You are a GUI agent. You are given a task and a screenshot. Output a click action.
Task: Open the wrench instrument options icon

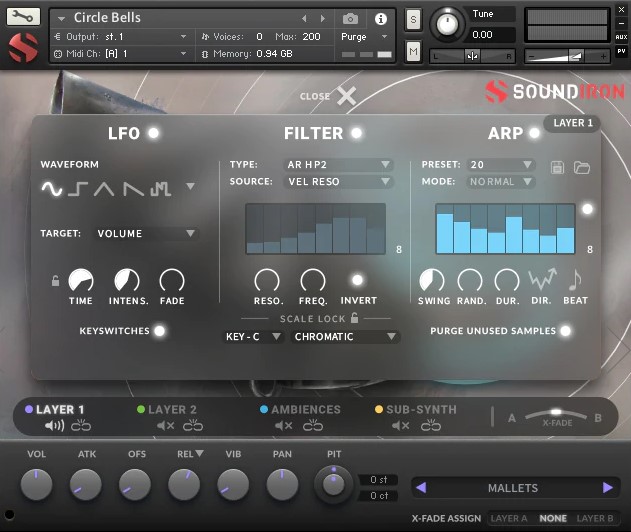click(23, 16)
